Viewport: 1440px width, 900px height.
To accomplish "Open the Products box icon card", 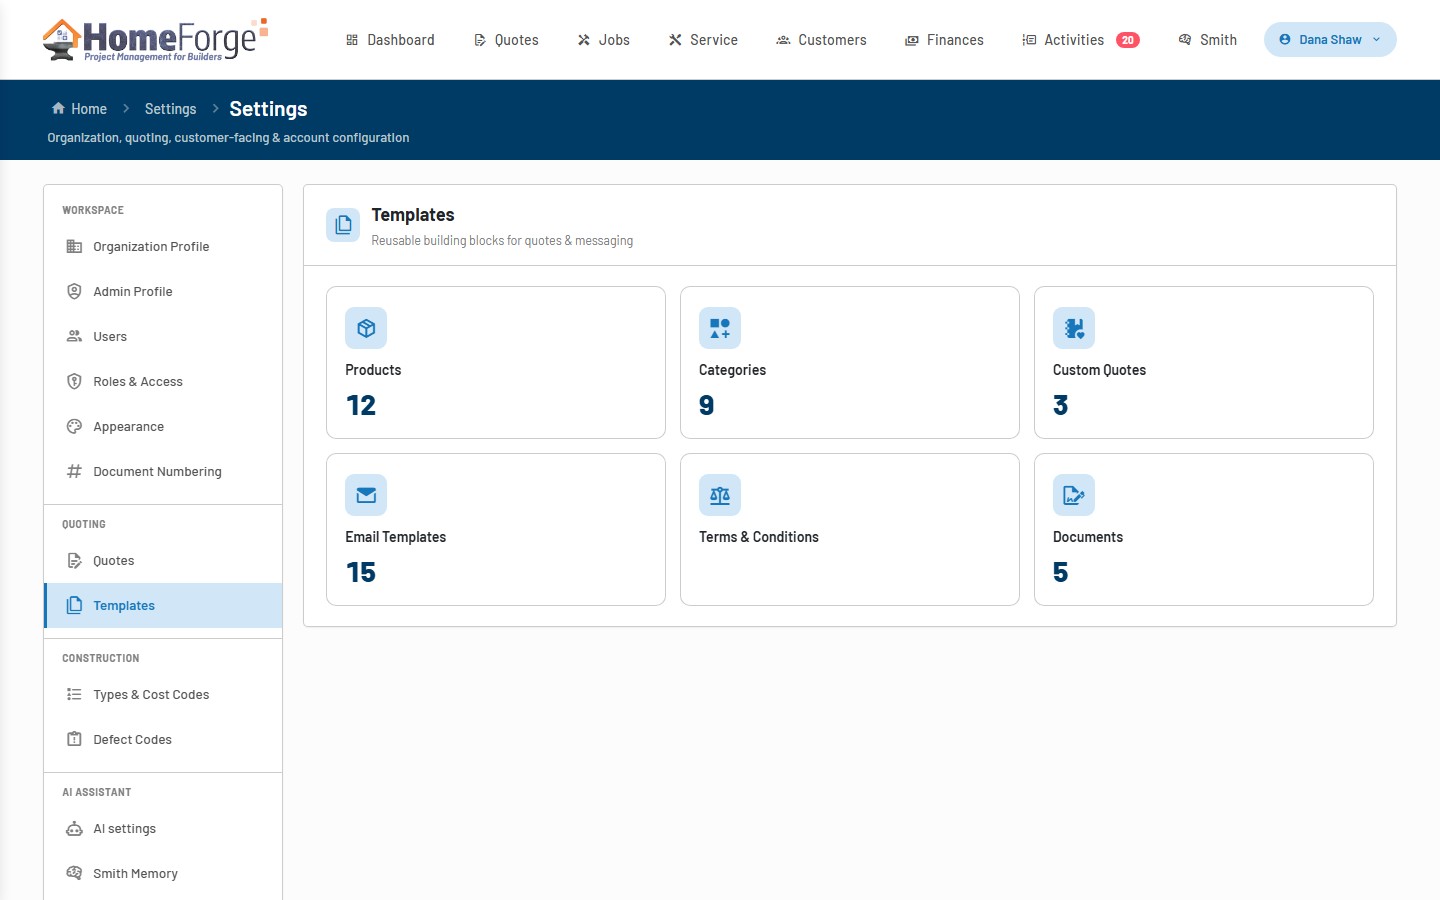I will [496, 362].
